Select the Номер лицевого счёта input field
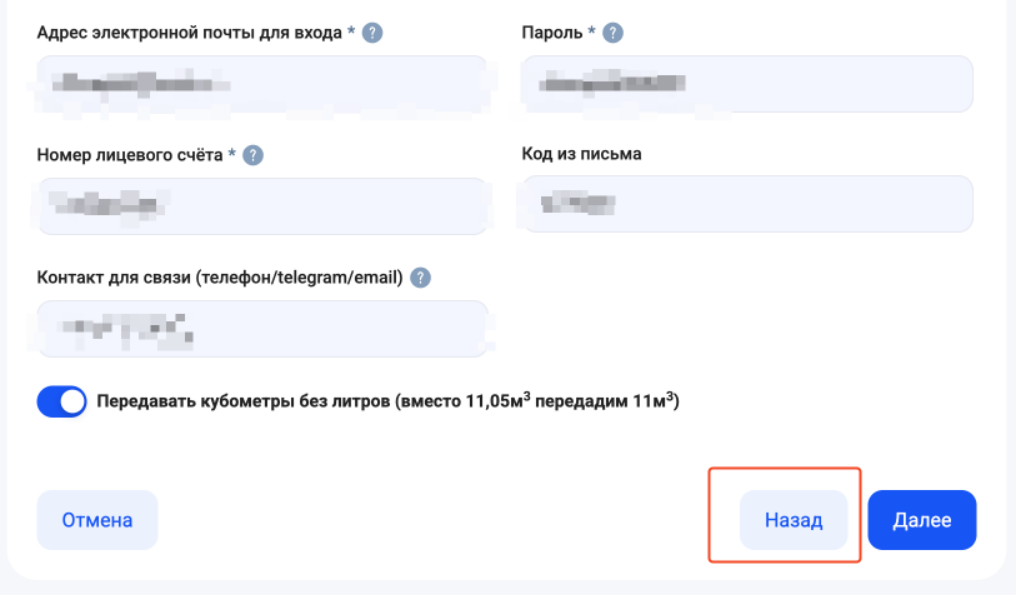 [262, 206]
